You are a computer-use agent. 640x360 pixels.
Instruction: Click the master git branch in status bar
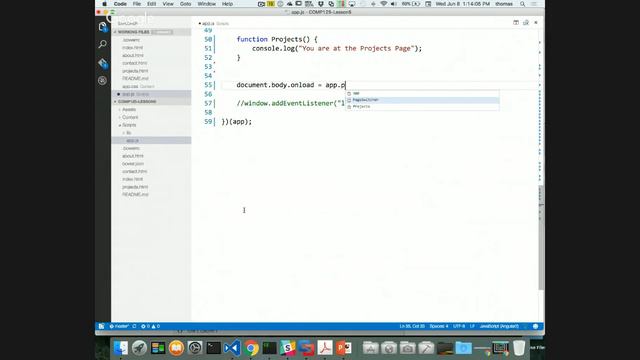pyautogui.click(x=119, y=326)
